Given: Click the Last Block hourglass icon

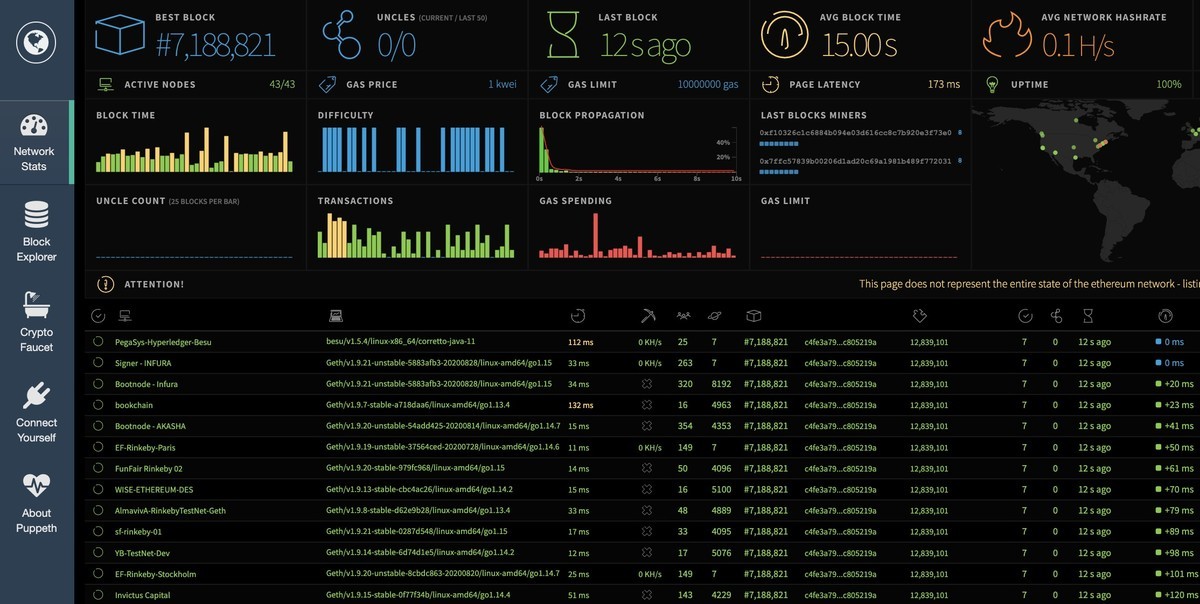Looking at the screenshot, I should pyautogui.click(x=565, y=36).
